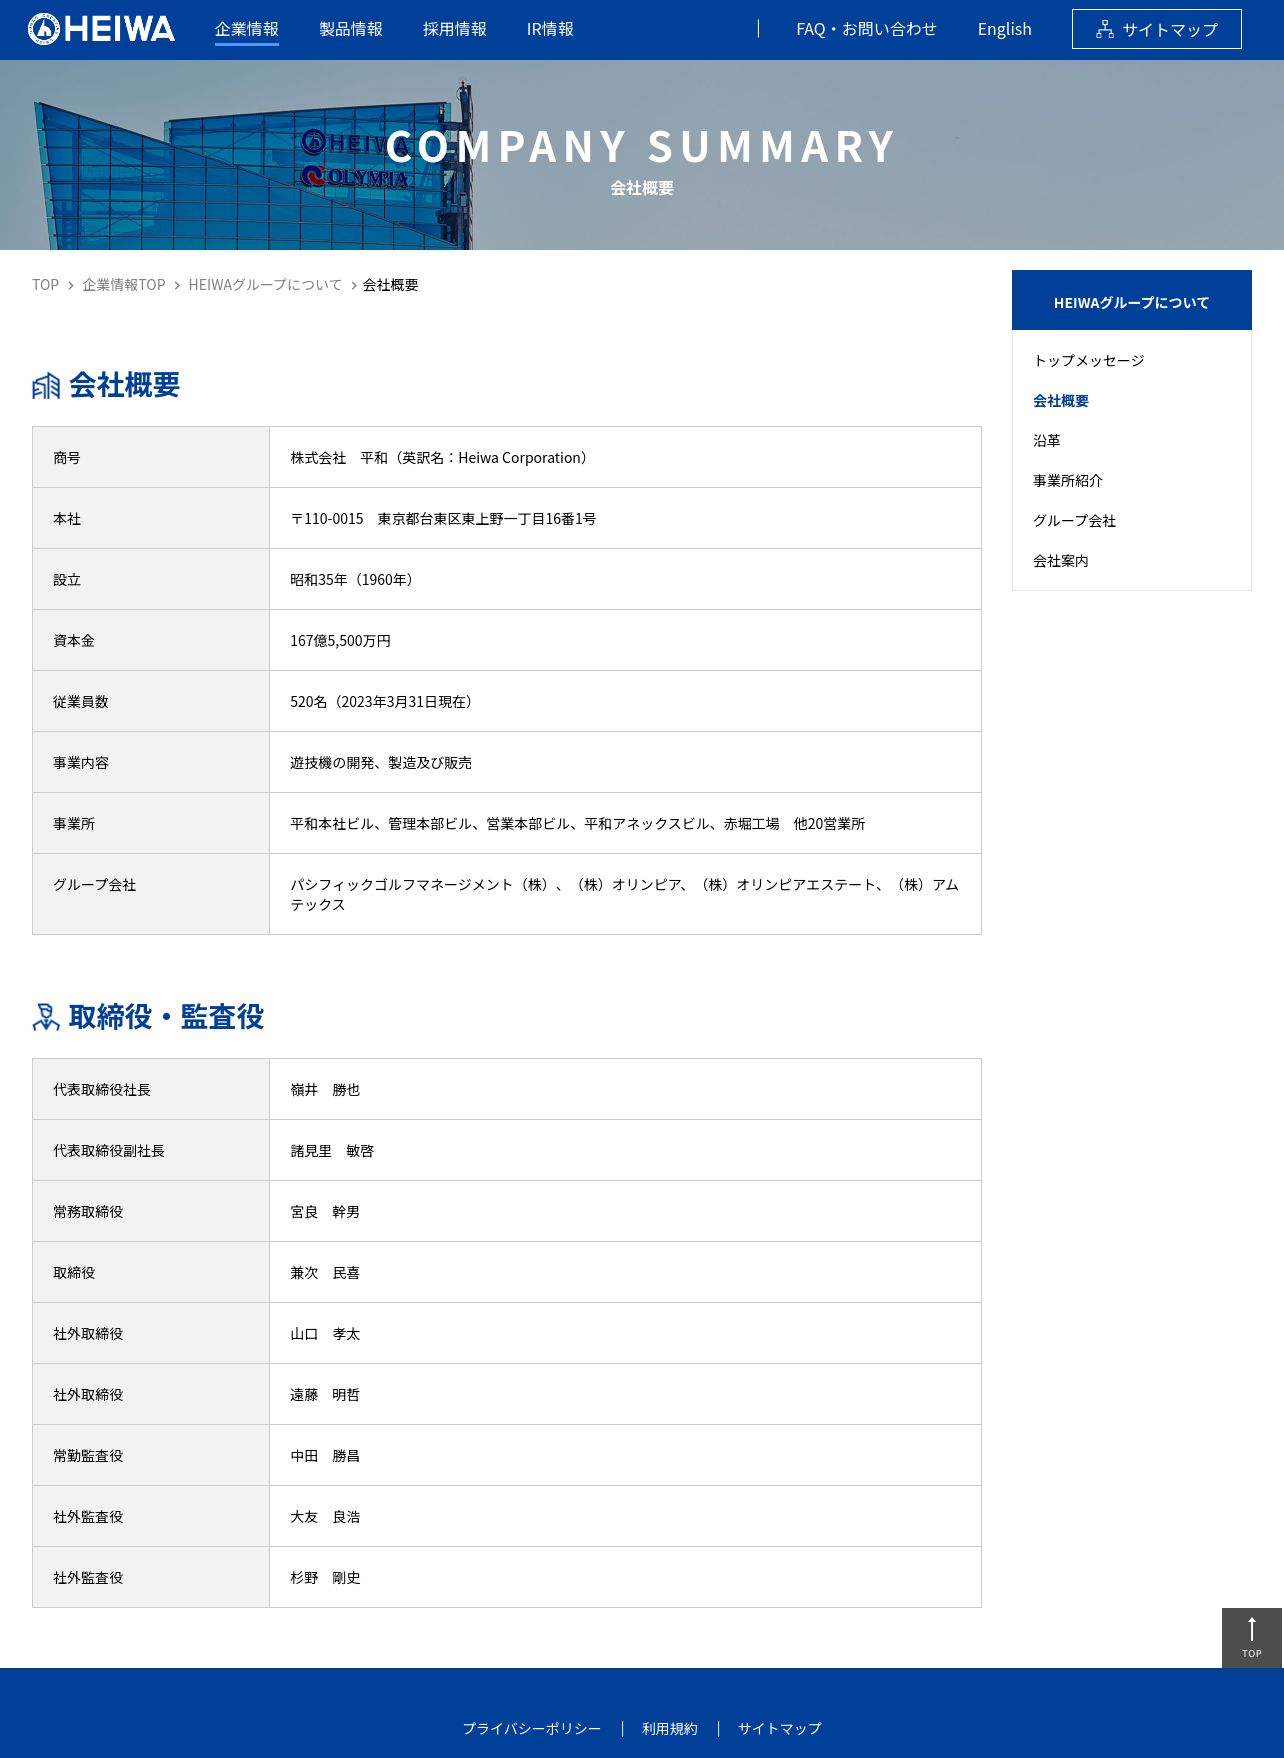The image size is (1284, 1758).
Task: Open 沿革 in the sidebar
Action: coord(1047,440)
